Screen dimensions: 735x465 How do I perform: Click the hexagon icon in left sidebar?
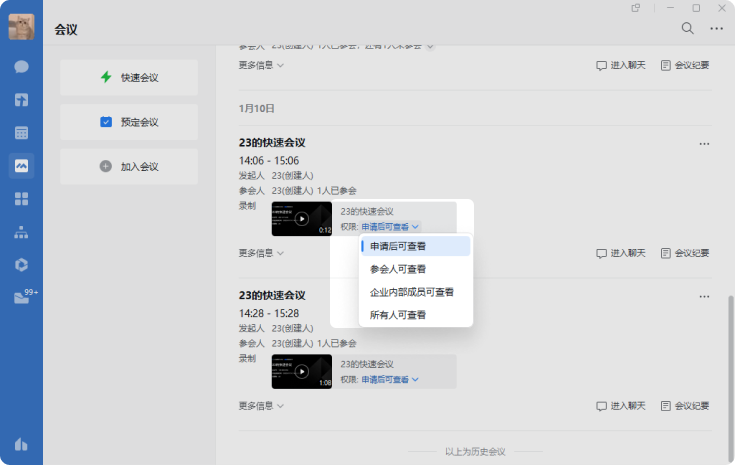click(x=21, y=264)
